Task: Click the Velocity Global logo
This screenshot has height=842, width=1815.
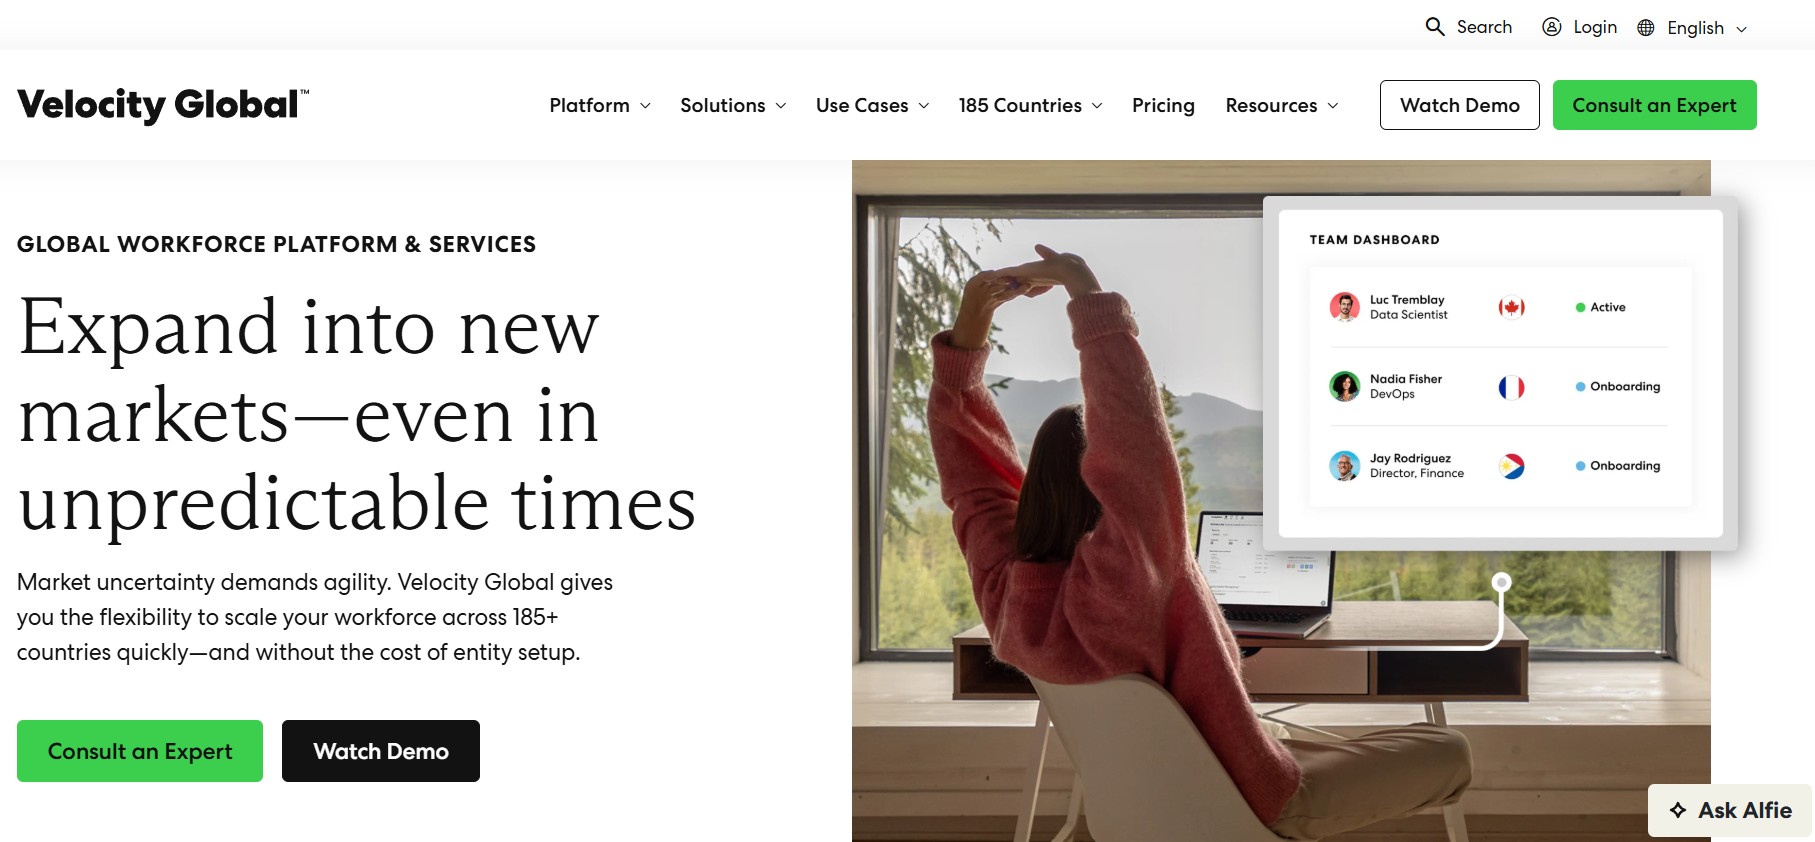Action: pyautogui.click(x=163, y=105)
